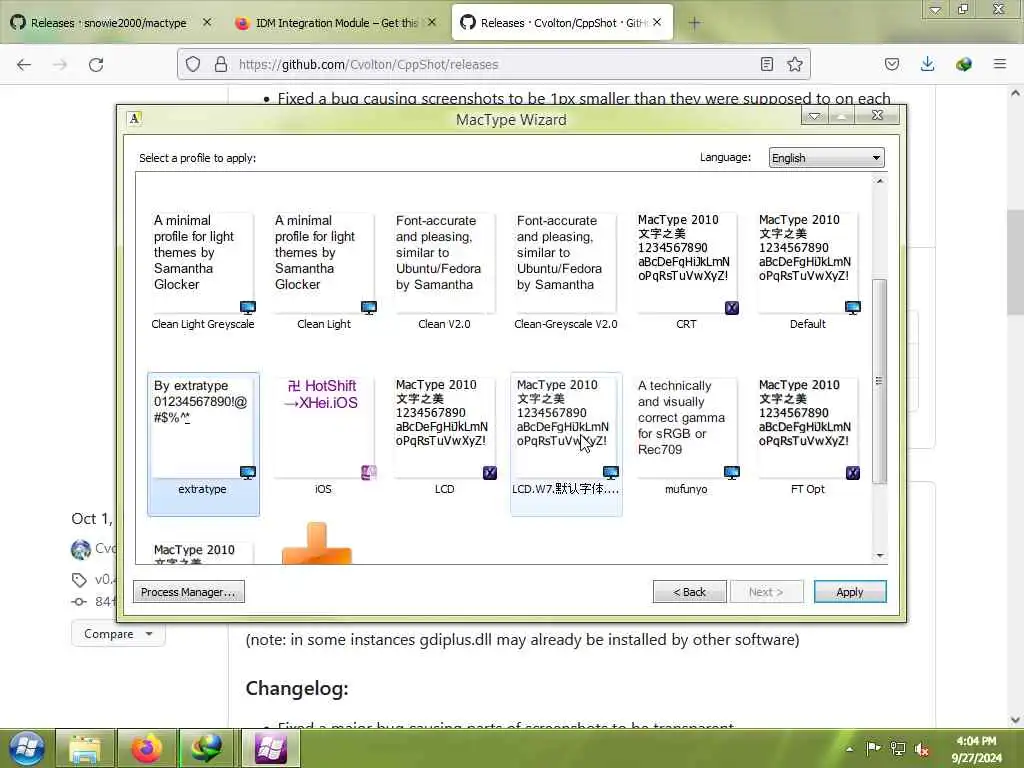This screenshot has height=768, width=1024.
Task: Click the Internet Download Manager taskbar icon
Action: coord(206,748)
